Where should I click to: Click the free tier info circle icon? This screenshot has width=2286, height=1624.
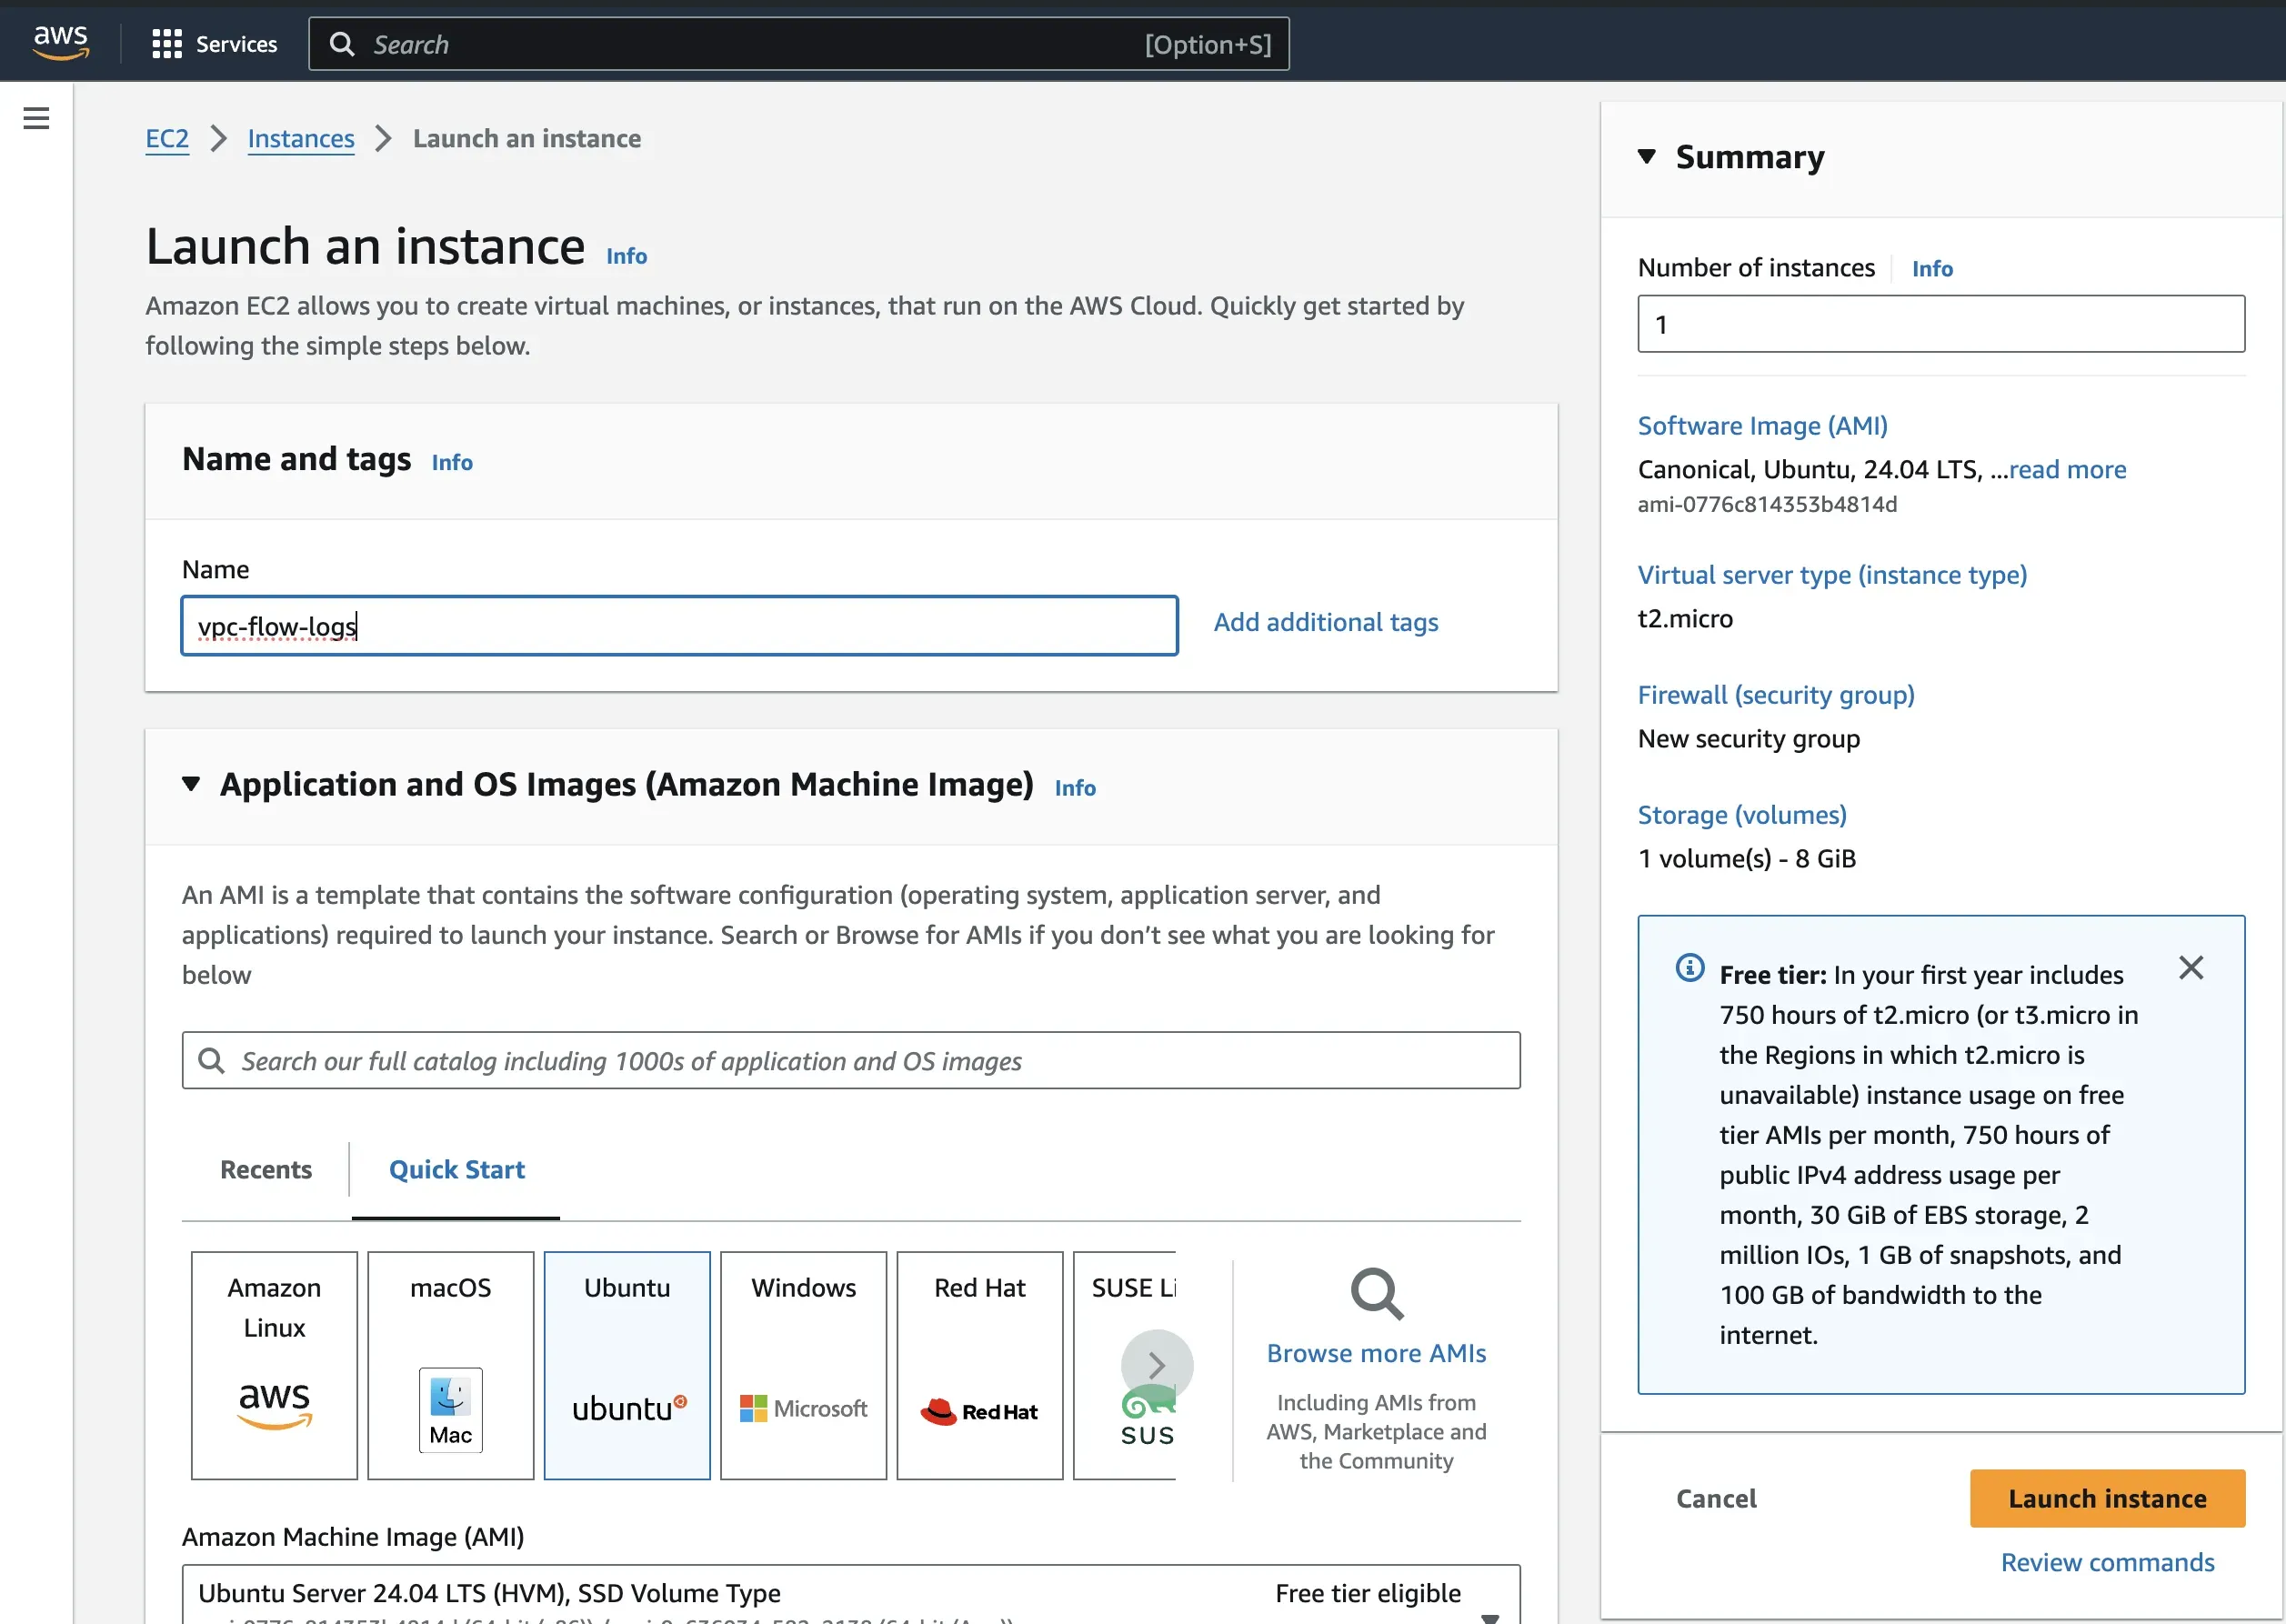point(1690,967)
